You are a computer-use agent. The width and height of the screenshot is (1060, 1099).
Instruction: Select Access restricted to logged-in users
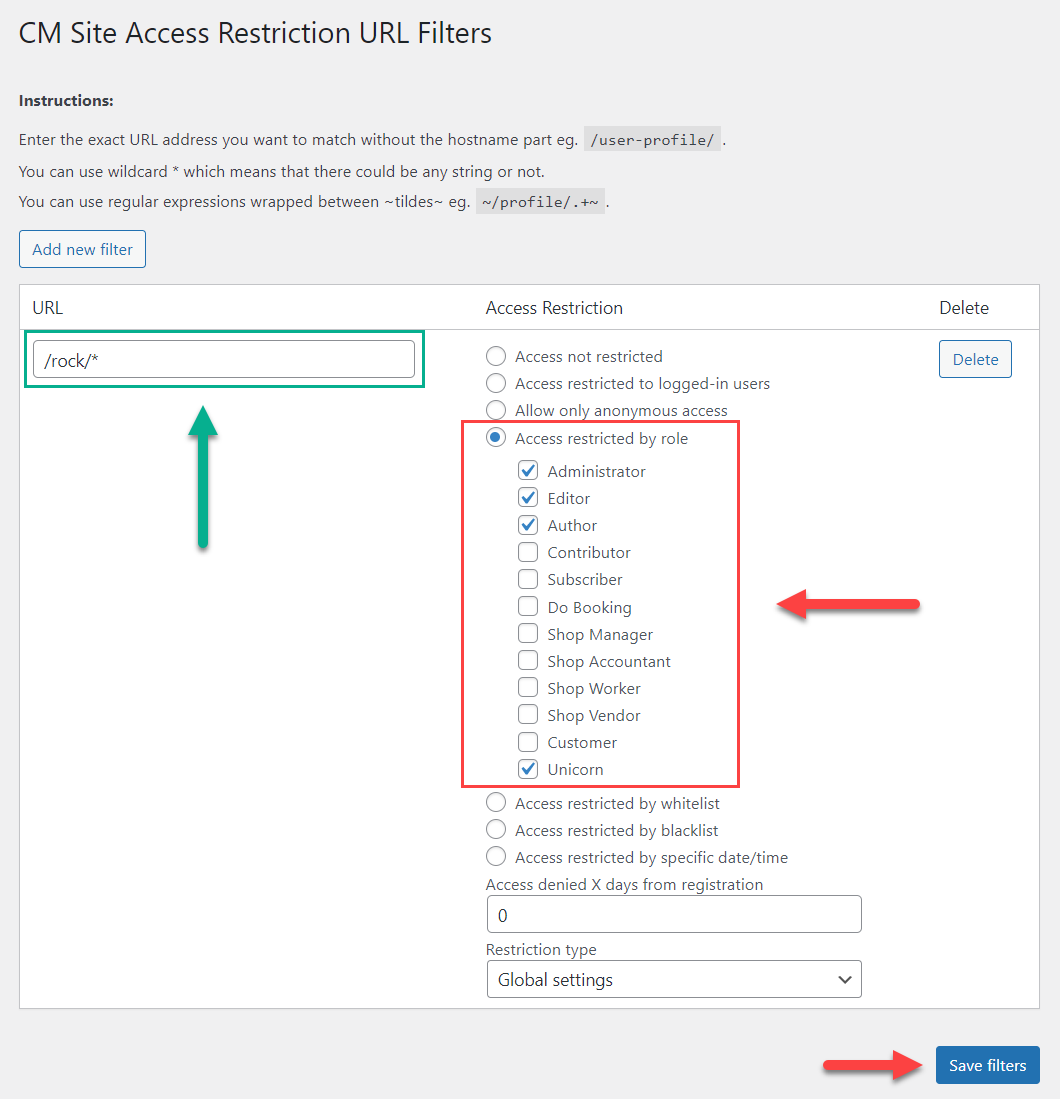click(496, 383)
